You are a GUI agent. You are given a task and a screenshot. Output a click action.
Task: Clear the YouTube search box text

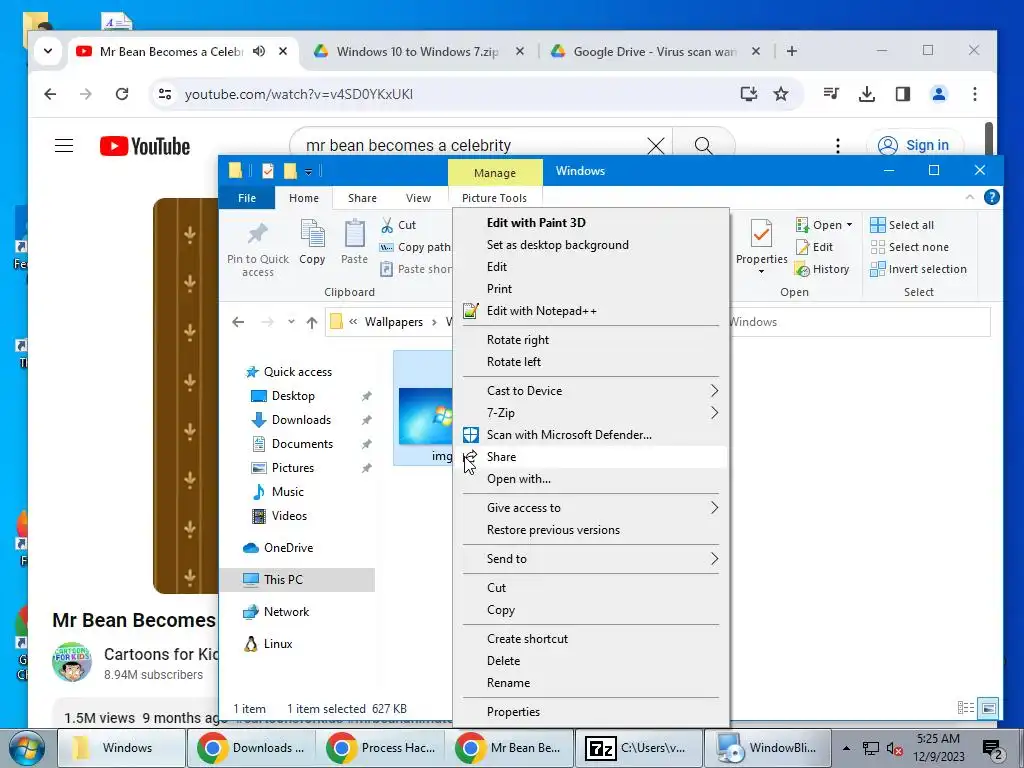(x=656, y=145)
